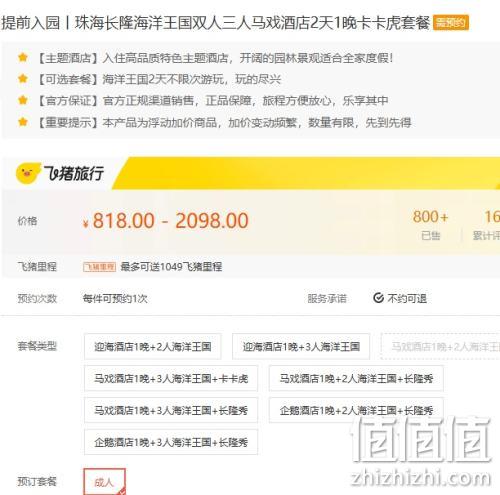This screenshot has width=500, height=495.
Task: Choose 马戏酒店1晚+3人海洋王国+长隆秀 option
Action: click(x=171, y=410)
